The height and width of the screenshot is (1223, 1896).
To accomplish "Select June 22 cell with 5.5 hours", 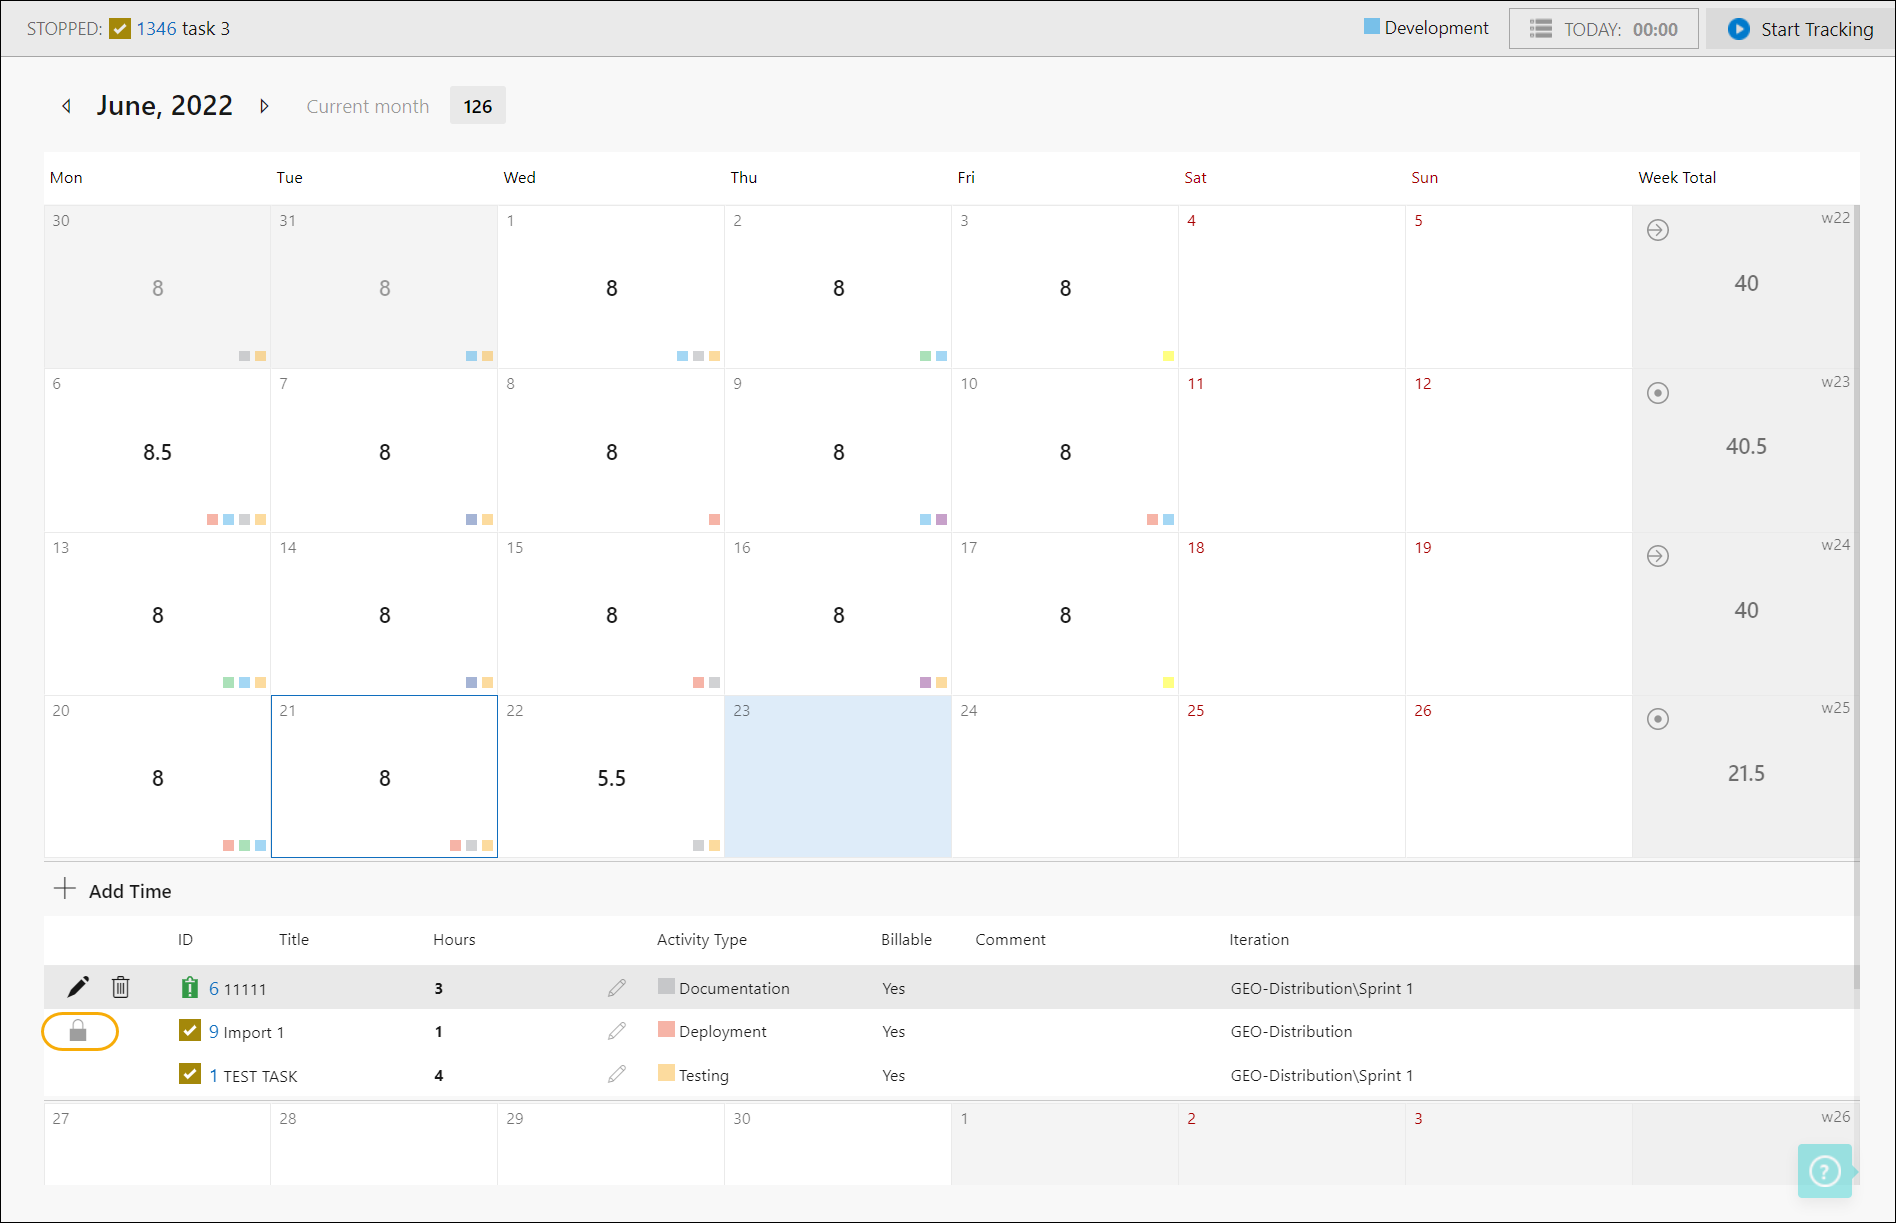I will coord(611,776).
